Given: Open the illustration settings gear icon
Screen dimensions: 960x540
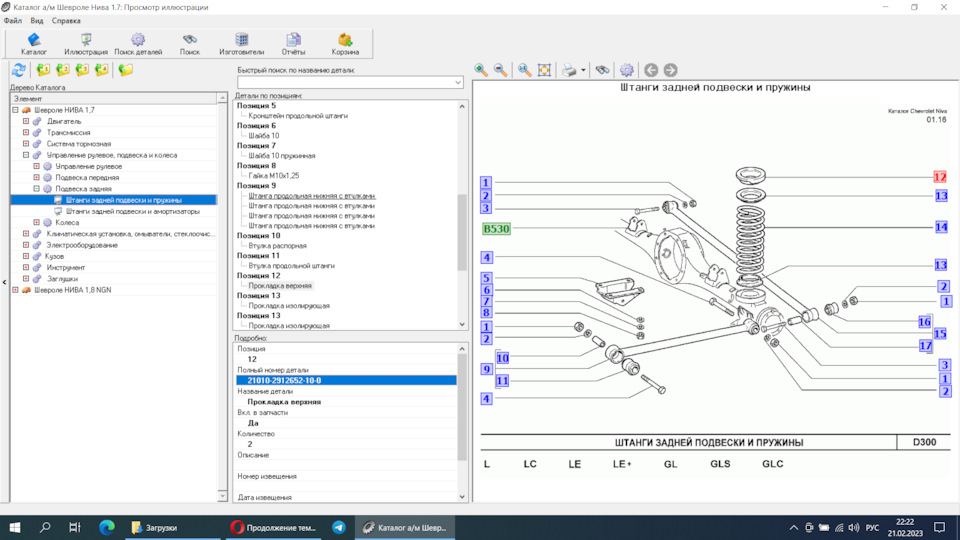Looking at the screenshot, I should tap(626, 70).
